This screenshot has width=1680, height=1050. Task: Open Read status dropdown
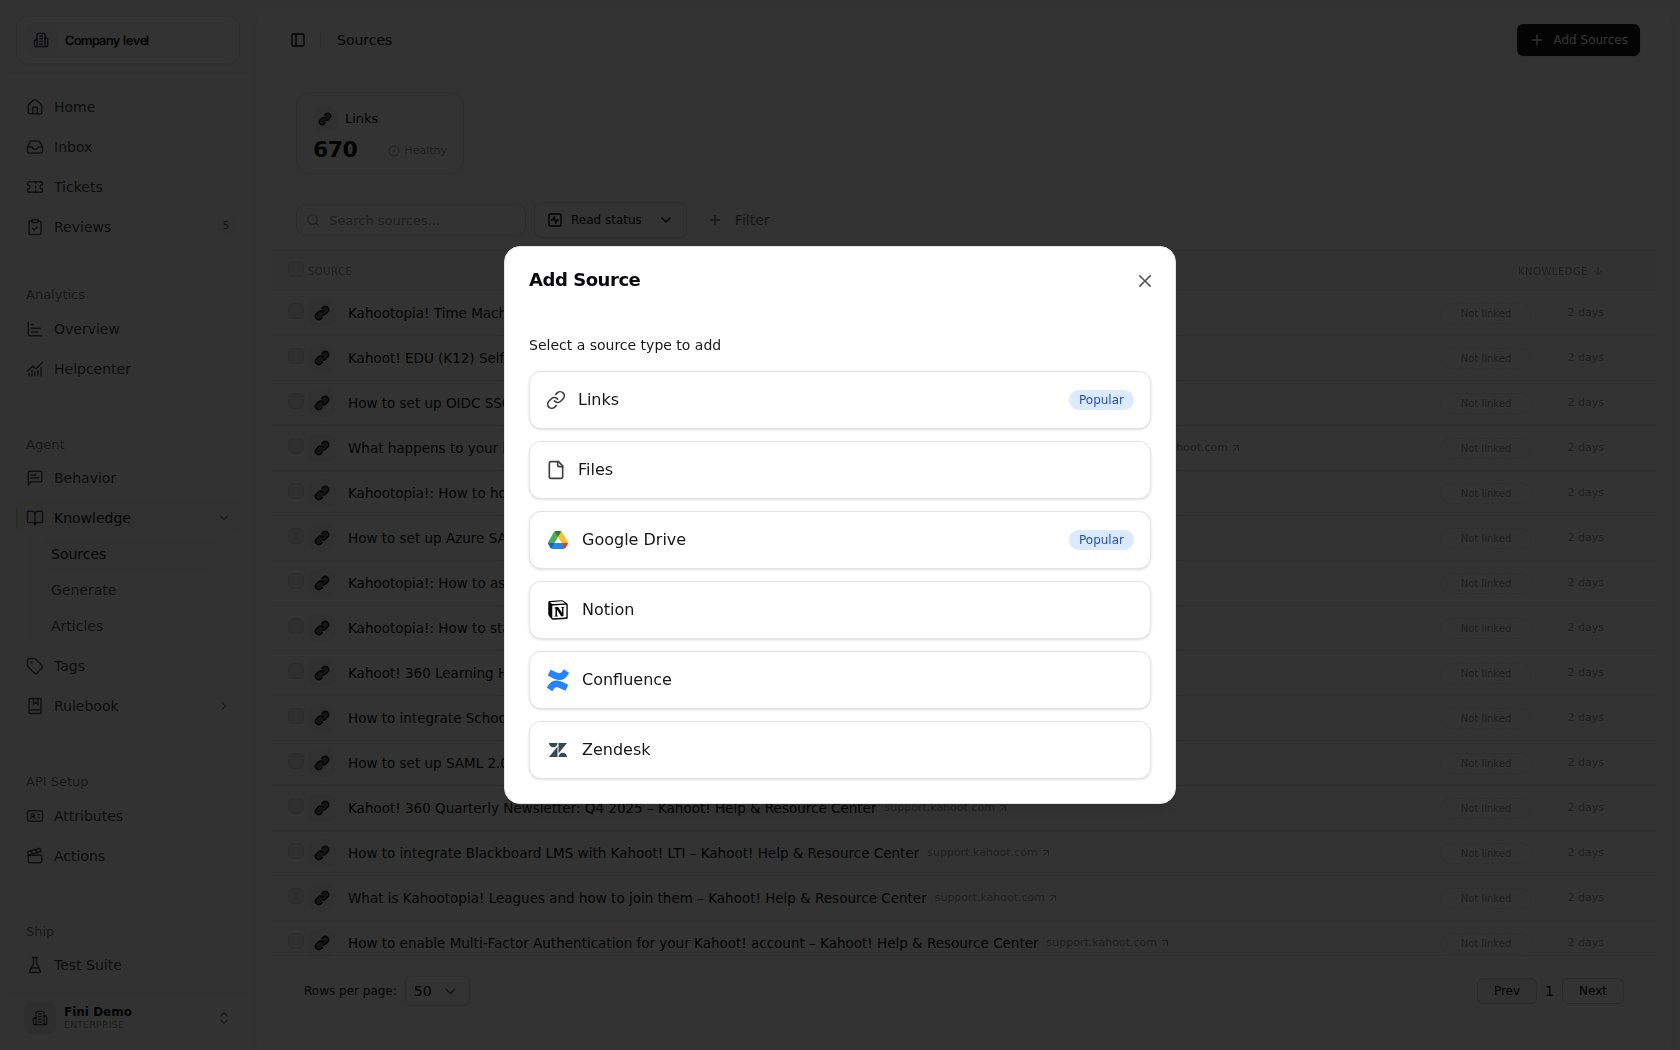(610, 220)
